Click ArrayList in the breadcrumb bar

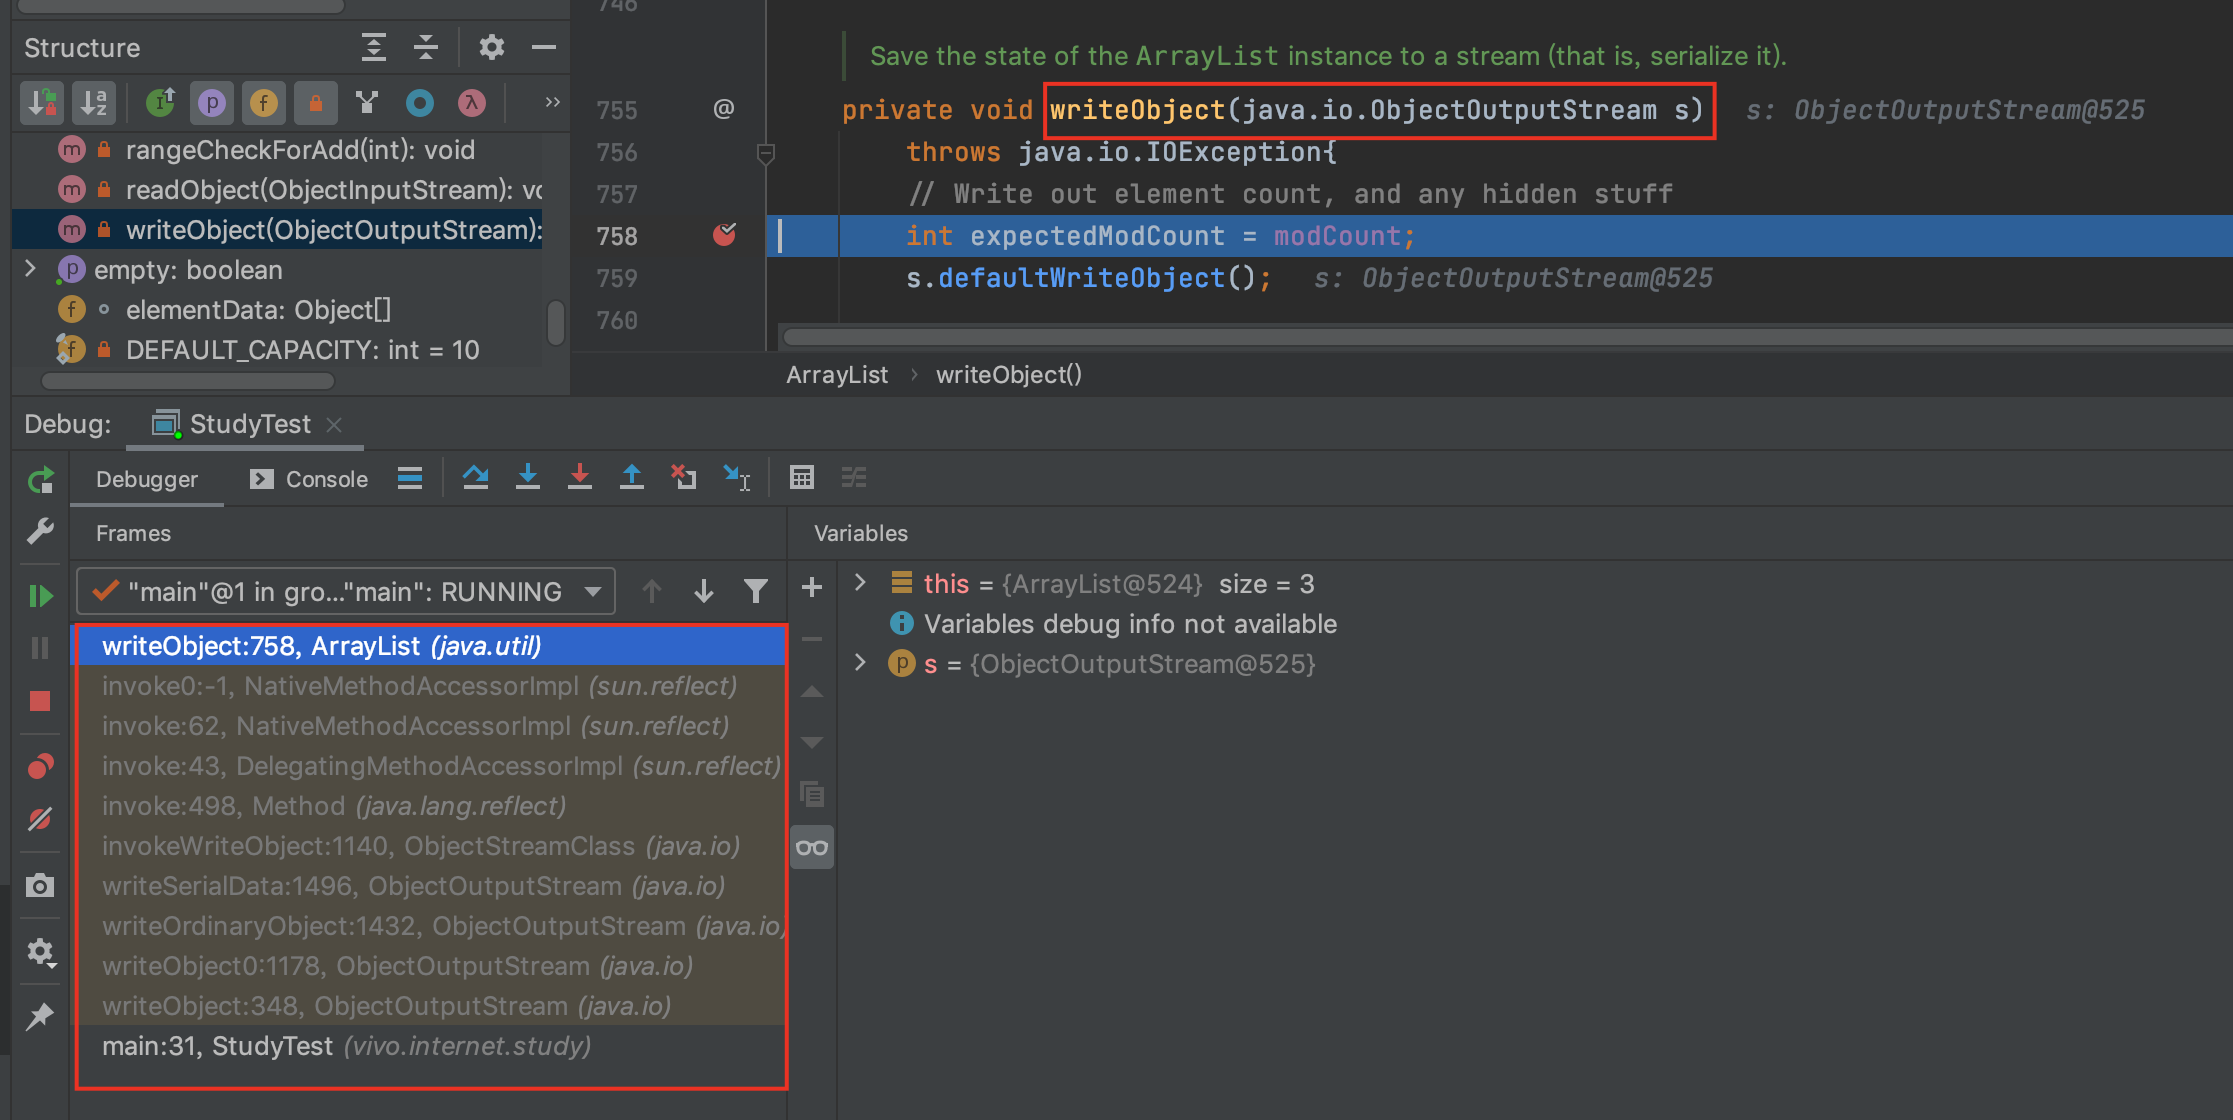836,375
